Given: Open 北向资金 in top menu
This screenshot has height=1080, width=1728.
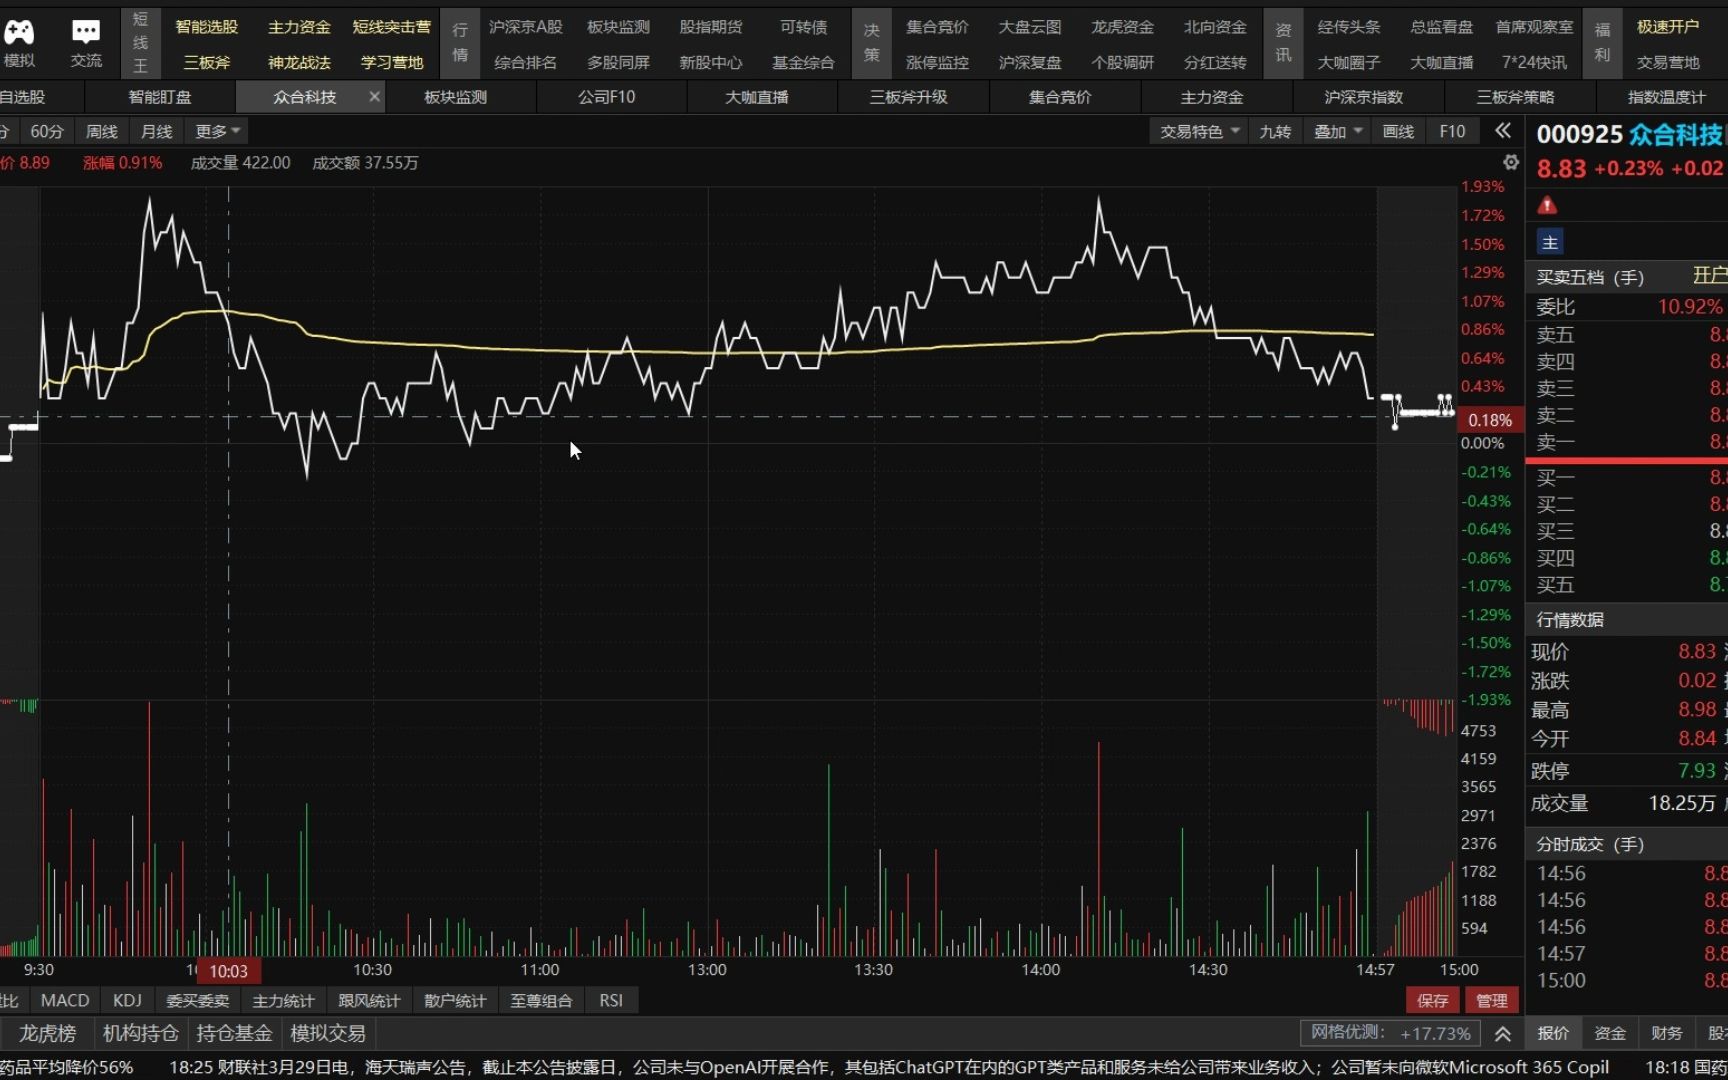Looking at the screenshot, I should point(1215,27).
